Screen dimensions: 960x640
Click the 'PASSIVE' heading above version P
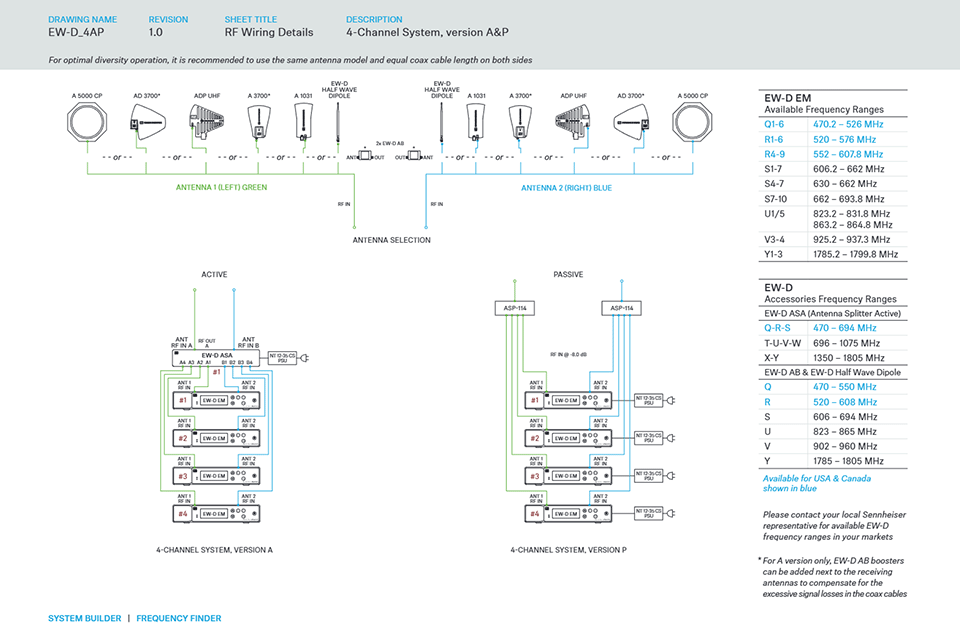pos(568,274)
